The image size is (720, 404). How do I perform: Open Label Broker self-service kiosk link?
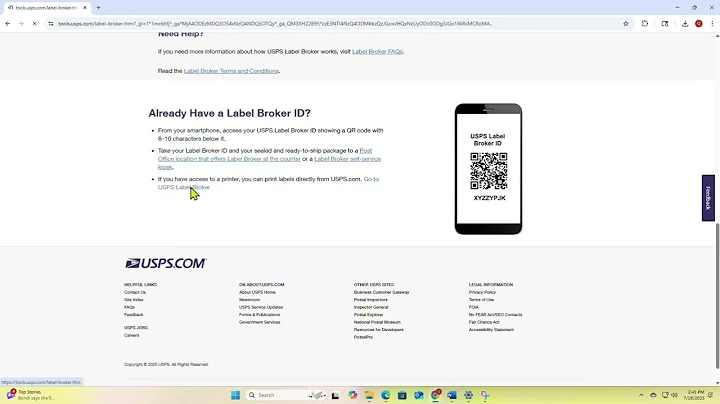pos(347,159)
